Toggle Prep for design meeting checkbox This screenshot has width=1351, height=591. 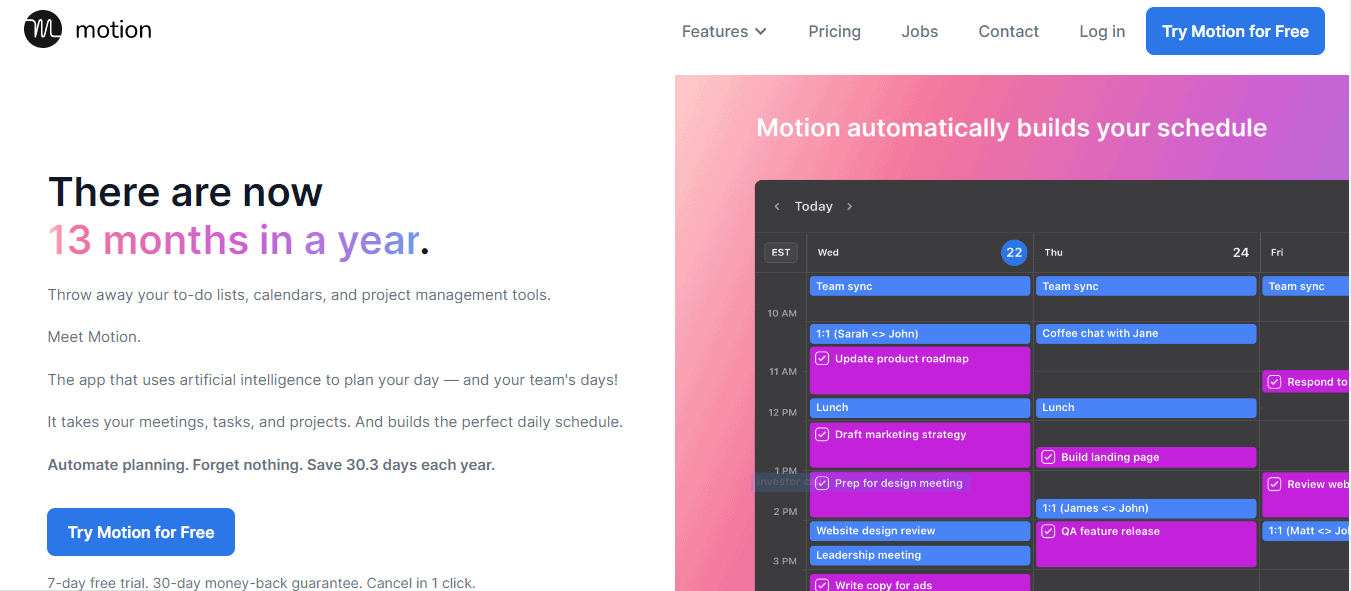click(822, 483)
